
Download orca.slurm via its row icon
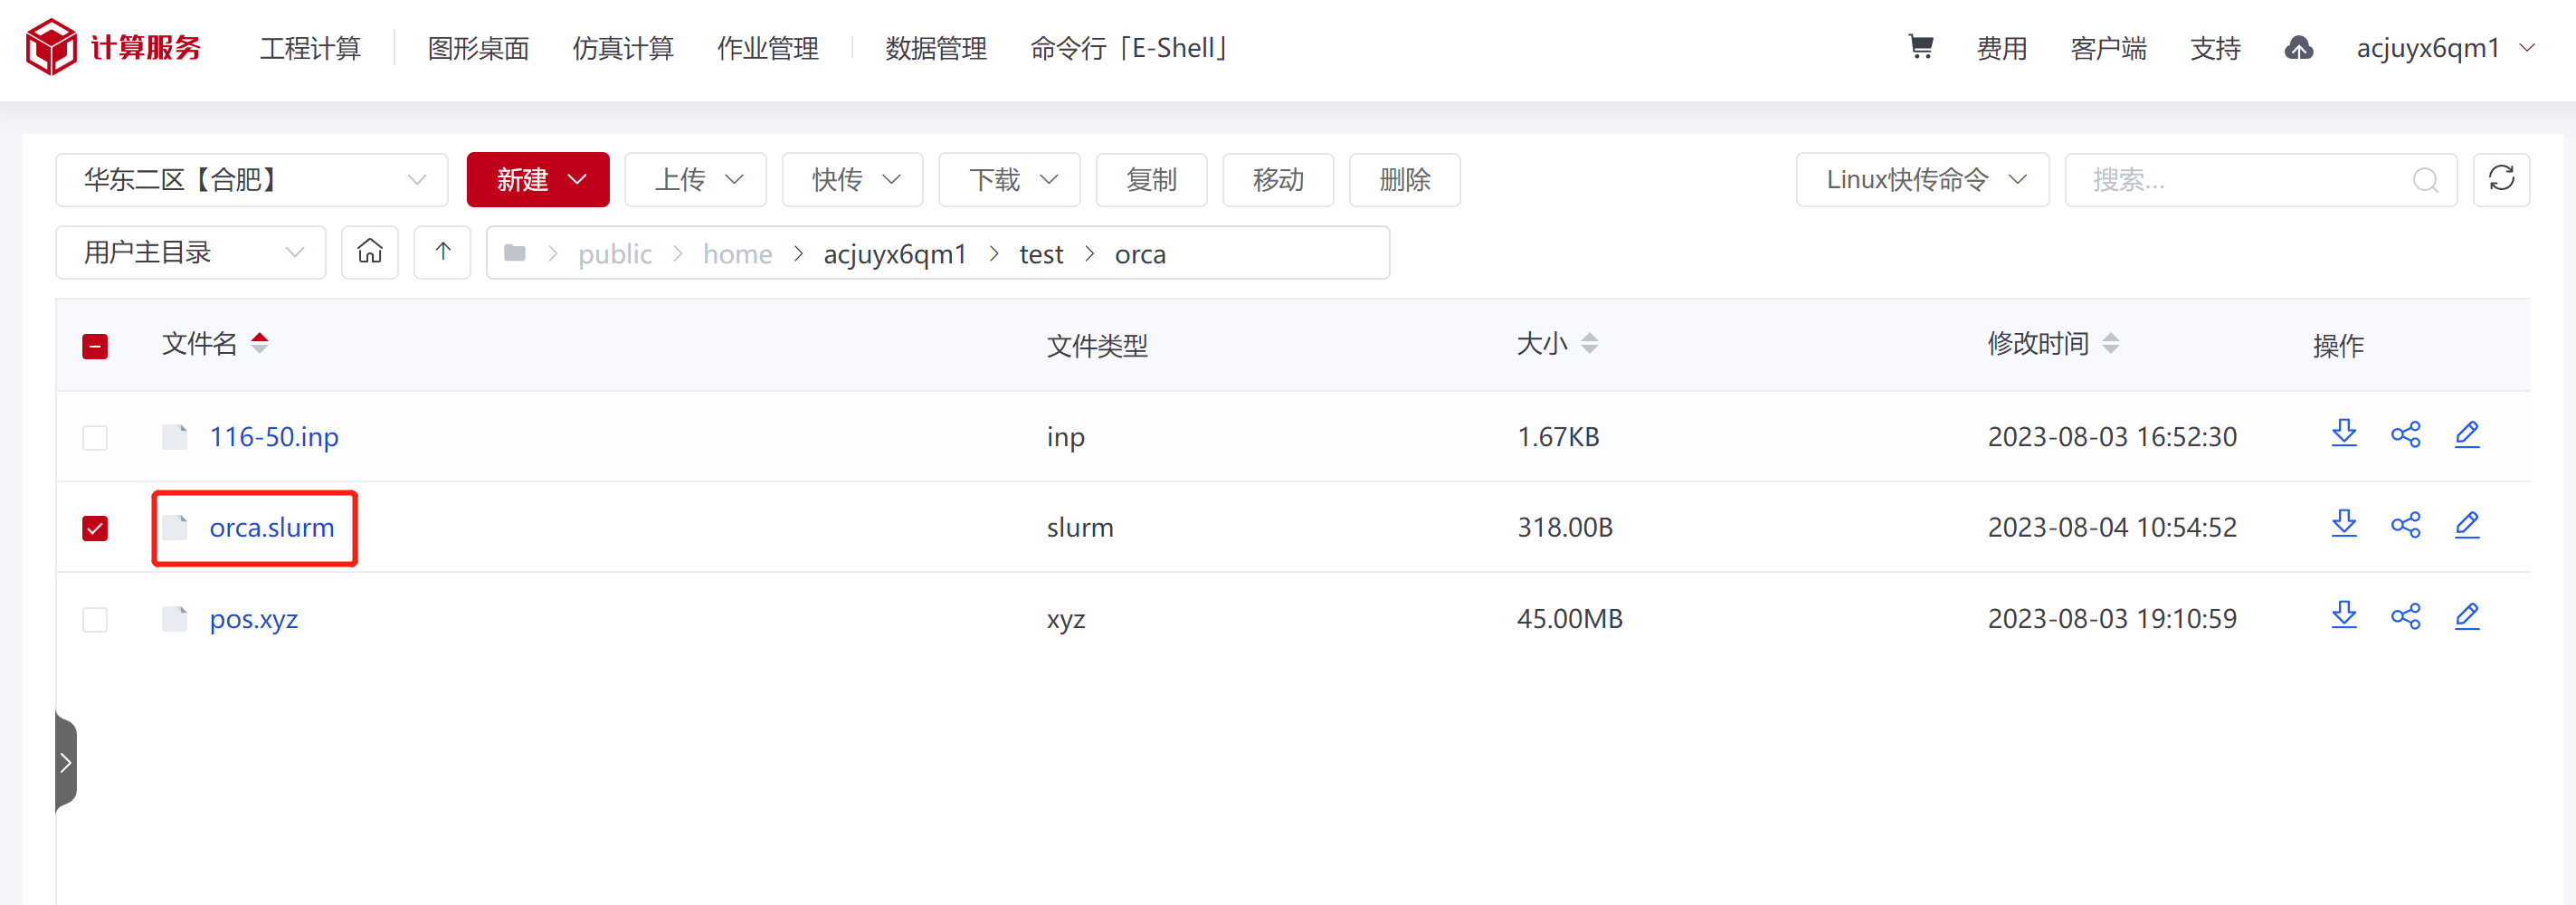point(2344,525)
